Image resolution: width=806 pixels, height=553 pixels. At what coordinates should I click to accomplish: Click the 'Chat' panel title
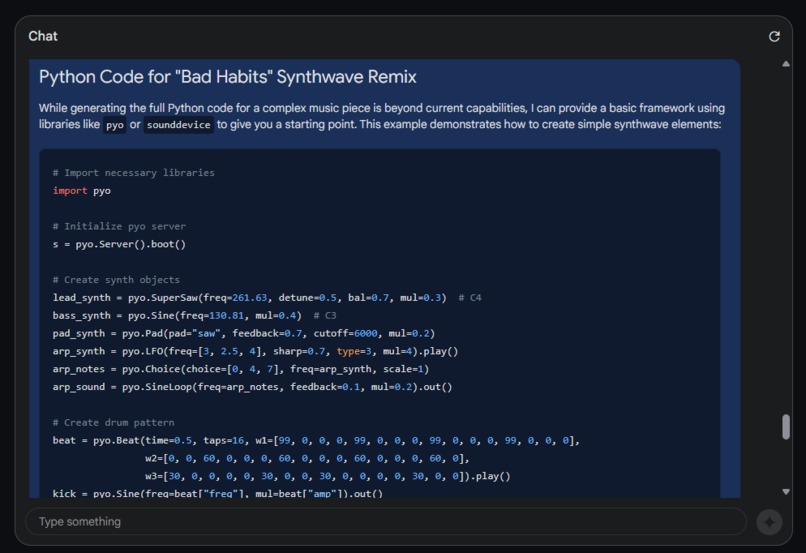click(x=43, y=36)
